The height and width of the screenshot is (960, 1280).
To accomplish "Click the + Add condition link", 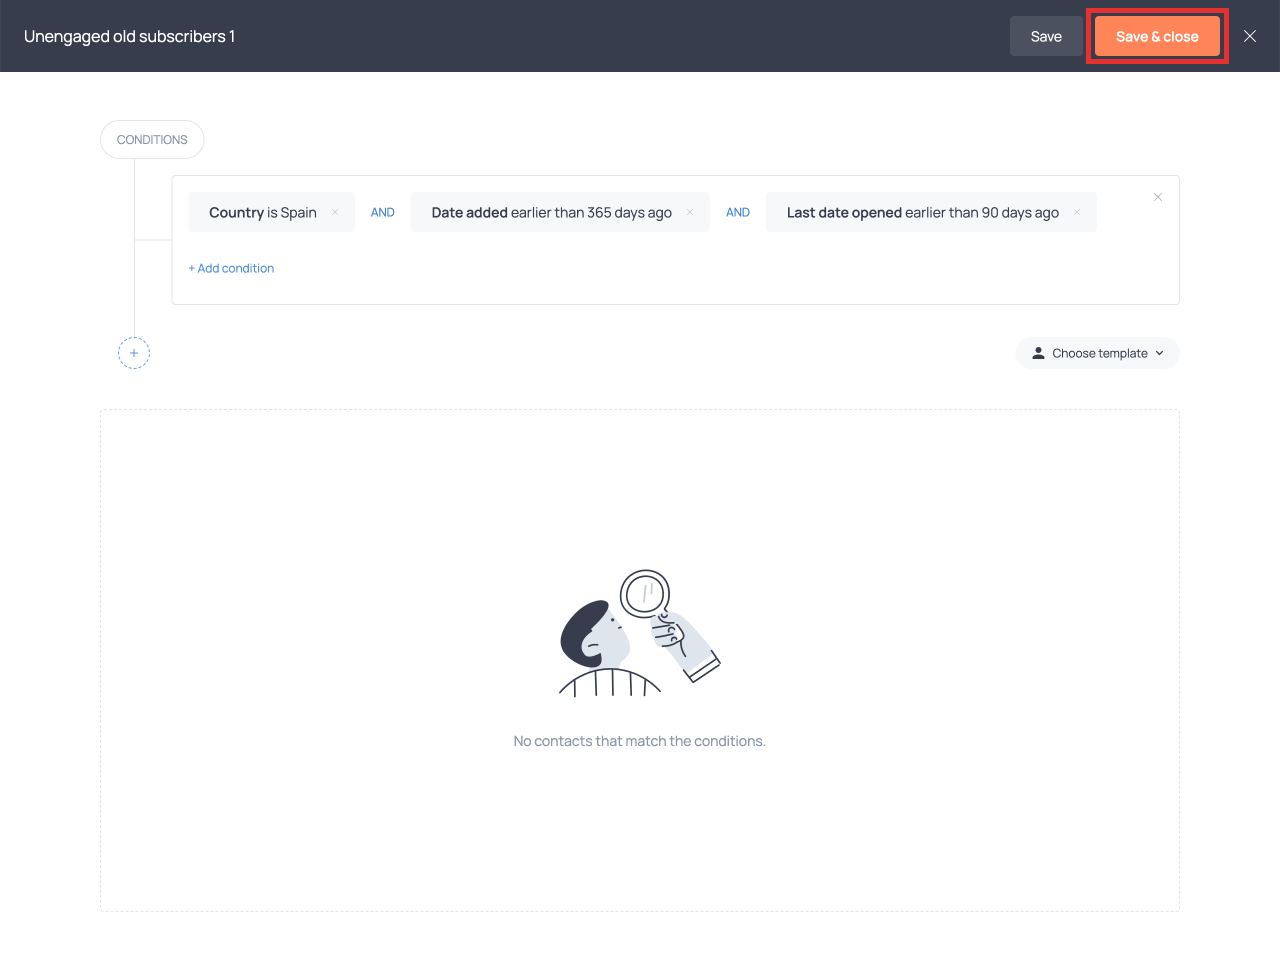I will [231, 268].
